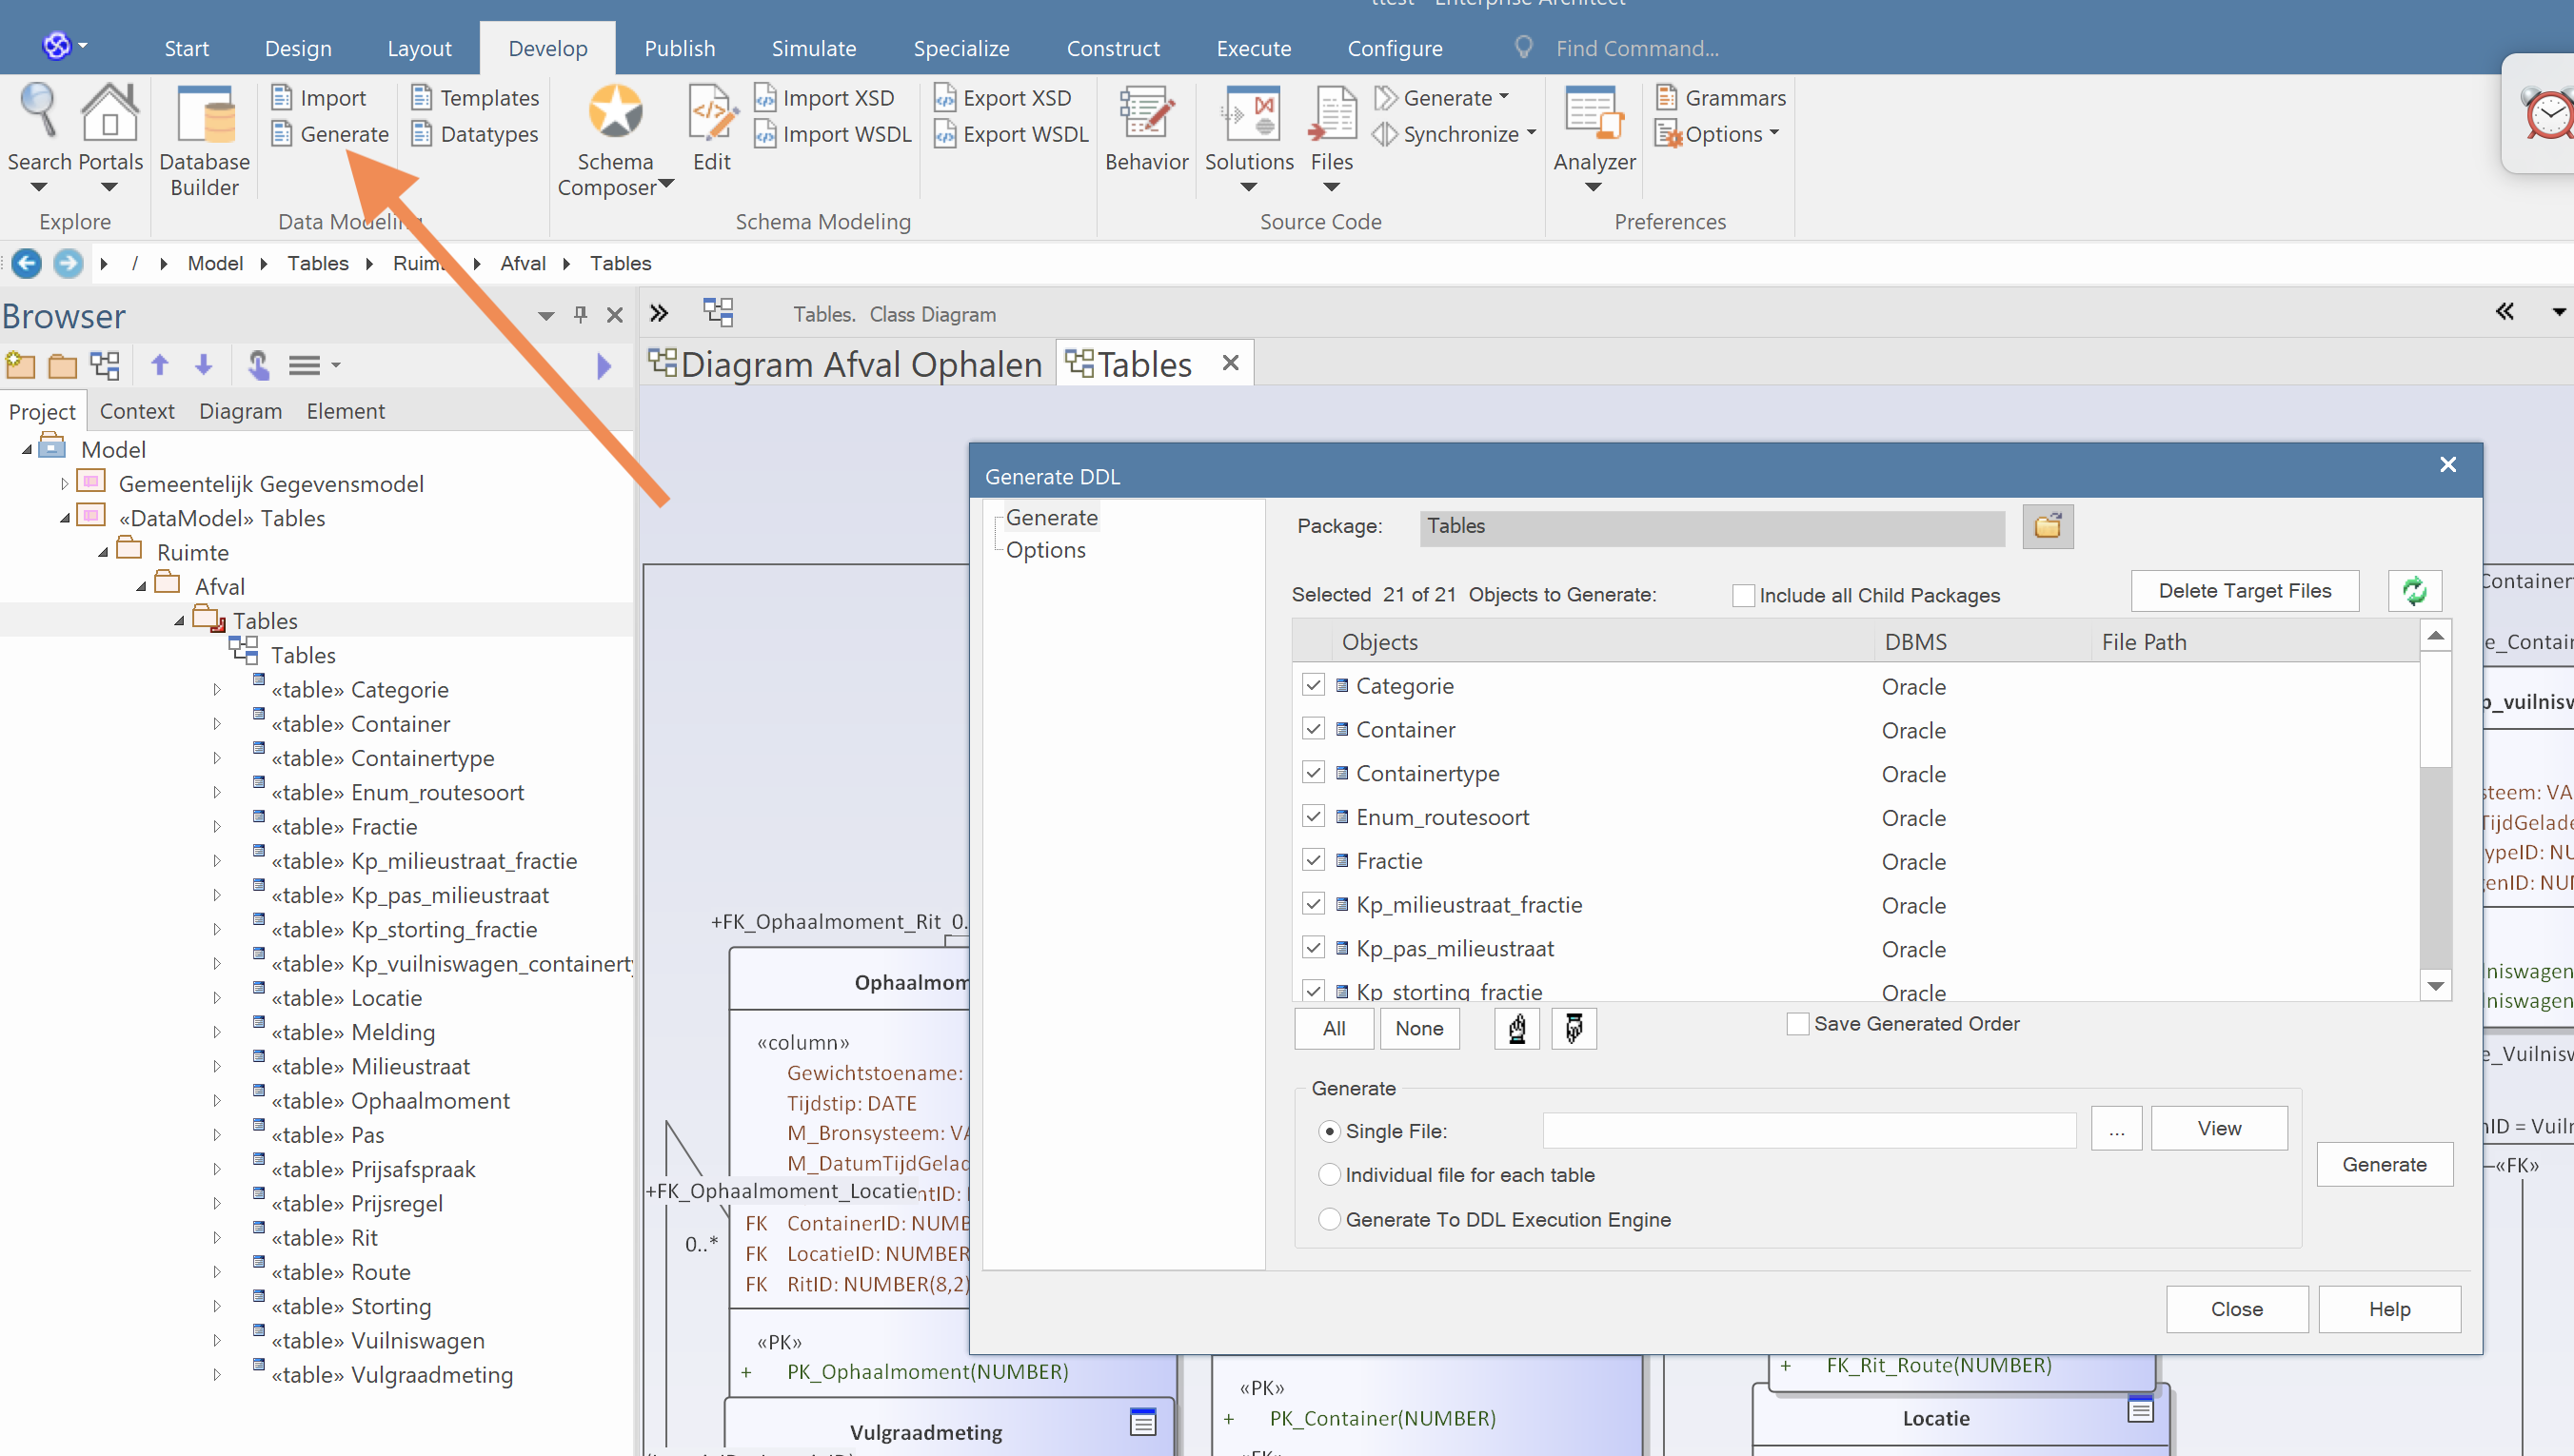Image resolution: width=2574 pixels, height=1456 pixels.
Task: Click the move selected object up icon
Action: [1517, 1028]
